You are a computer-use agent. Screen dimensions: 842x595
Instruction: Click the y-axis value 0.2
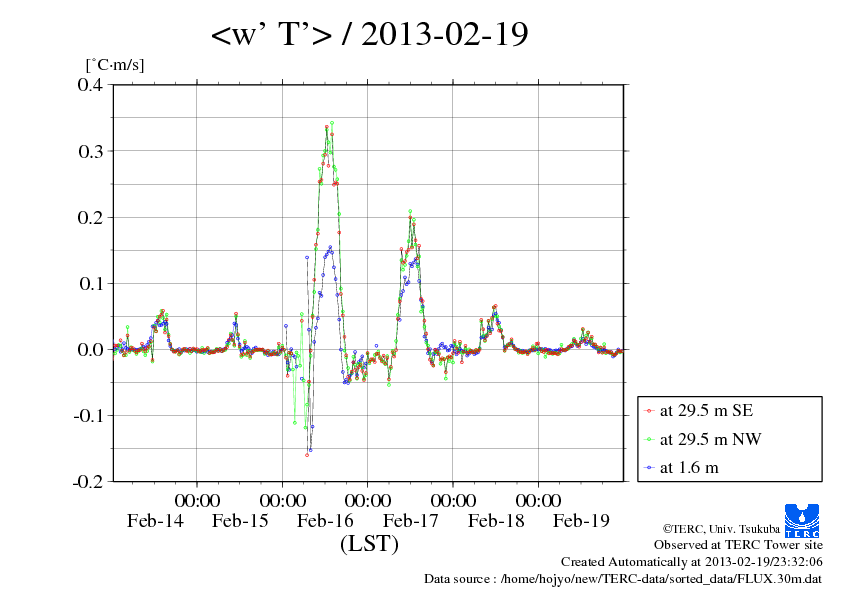tap(90, 217)
